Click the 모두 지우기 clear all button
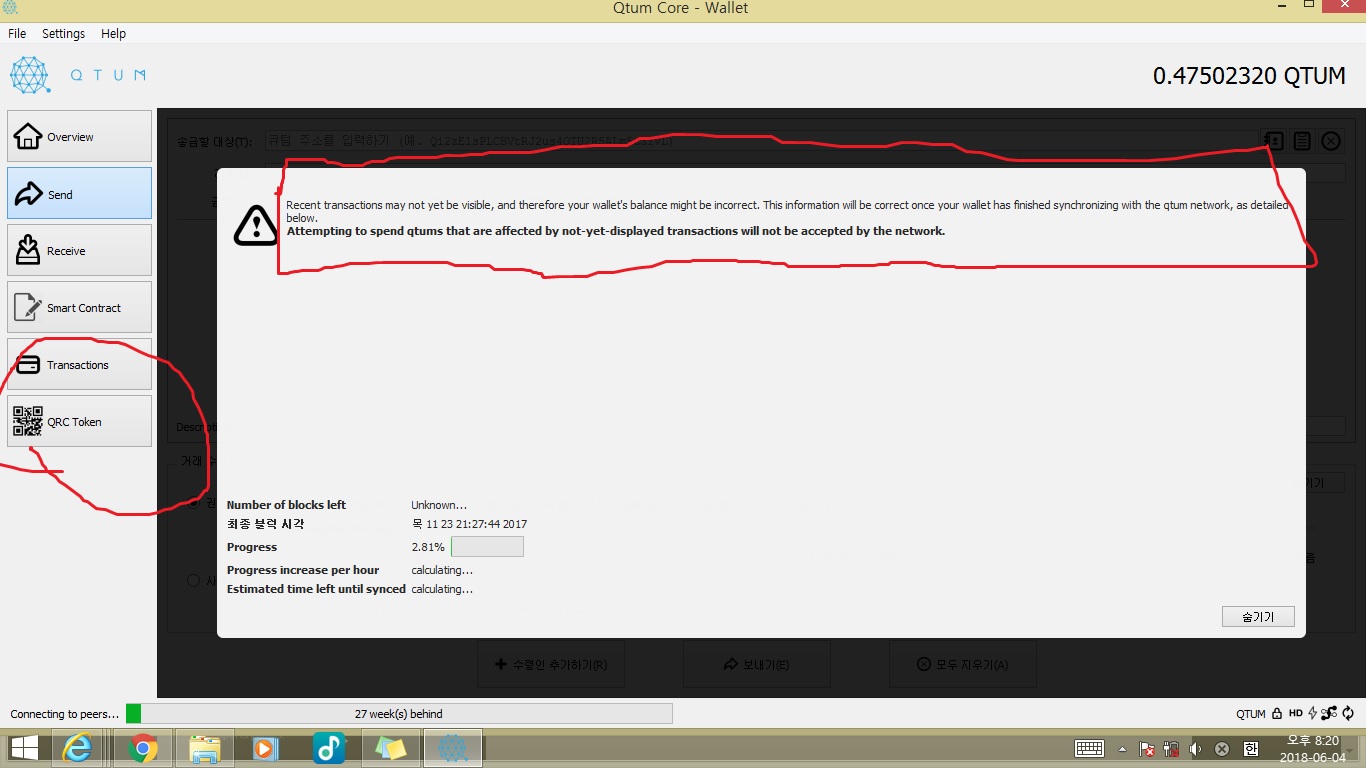 tap(962, 665)
